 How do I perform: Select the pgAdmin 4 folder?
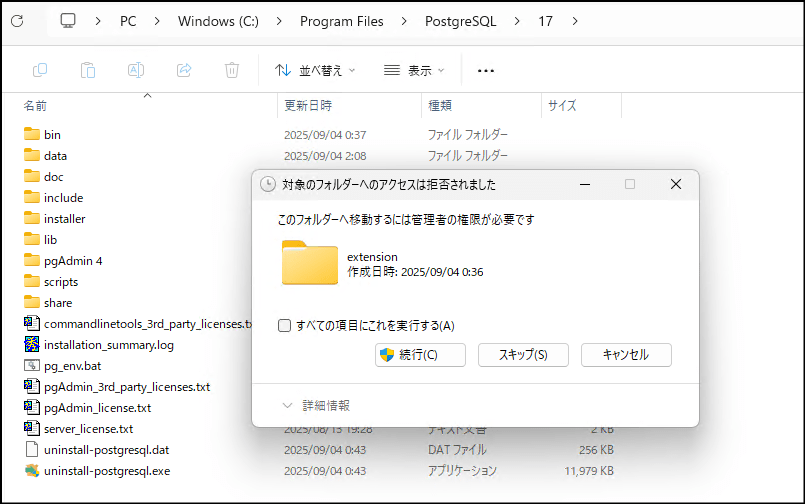(x=73, y=260)
